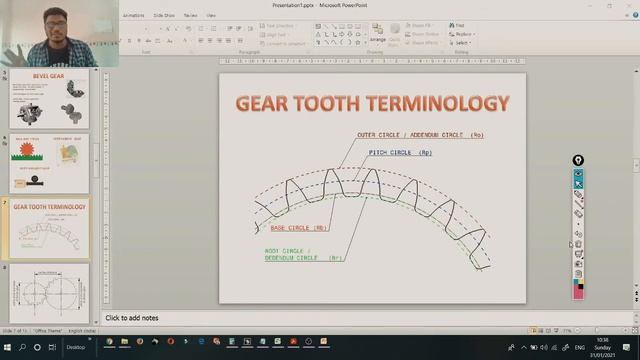Screen dimensions: 640x360
Task: Open the Select dropdown in Editing group
Action: click(460, 43)
